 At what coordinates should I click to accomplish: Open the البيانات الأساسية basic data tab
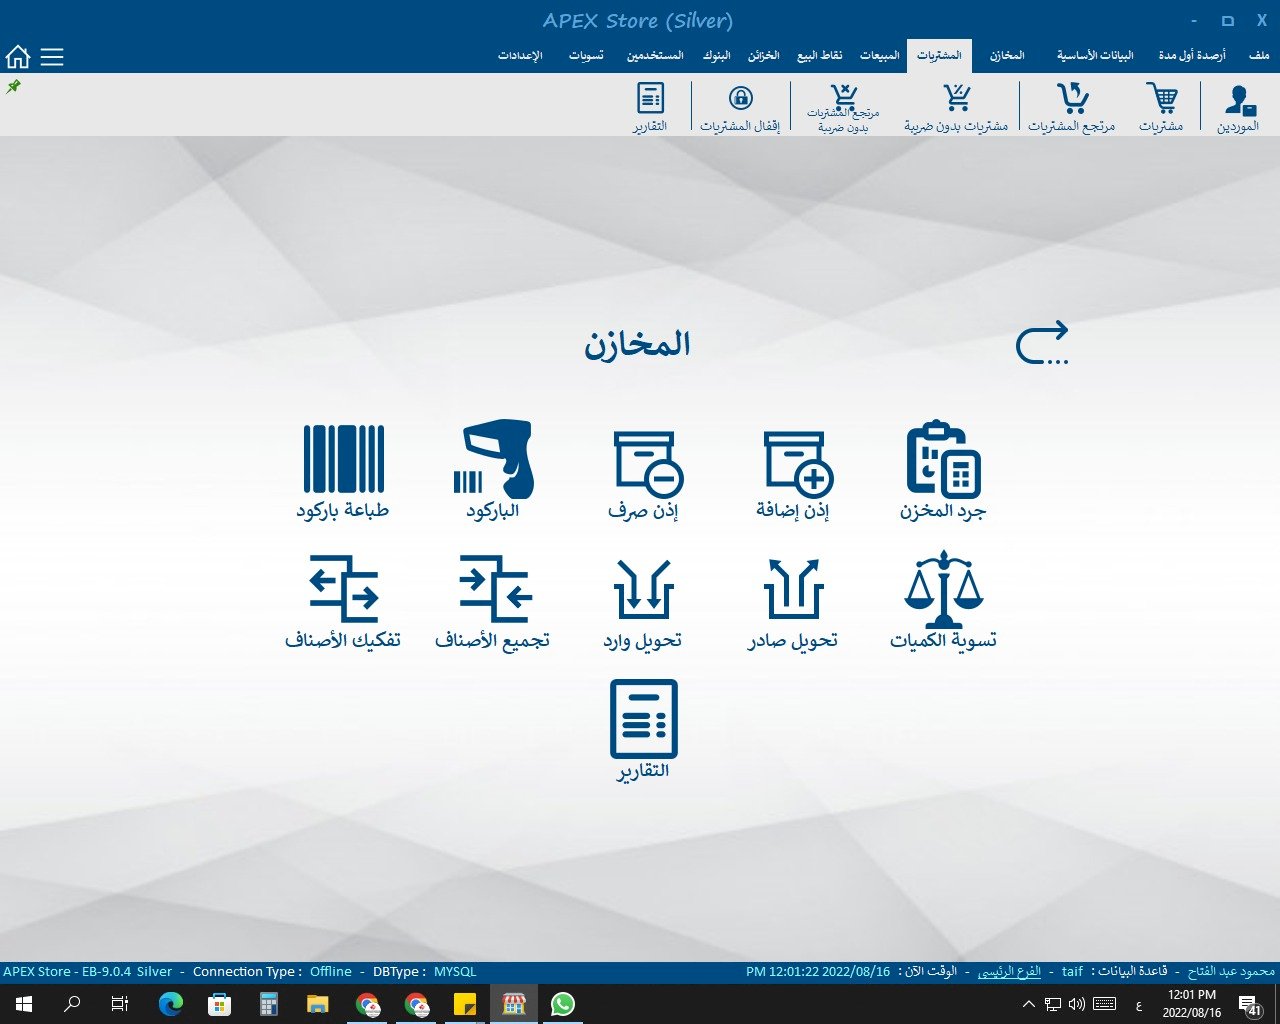click(x=1095, y=56)
